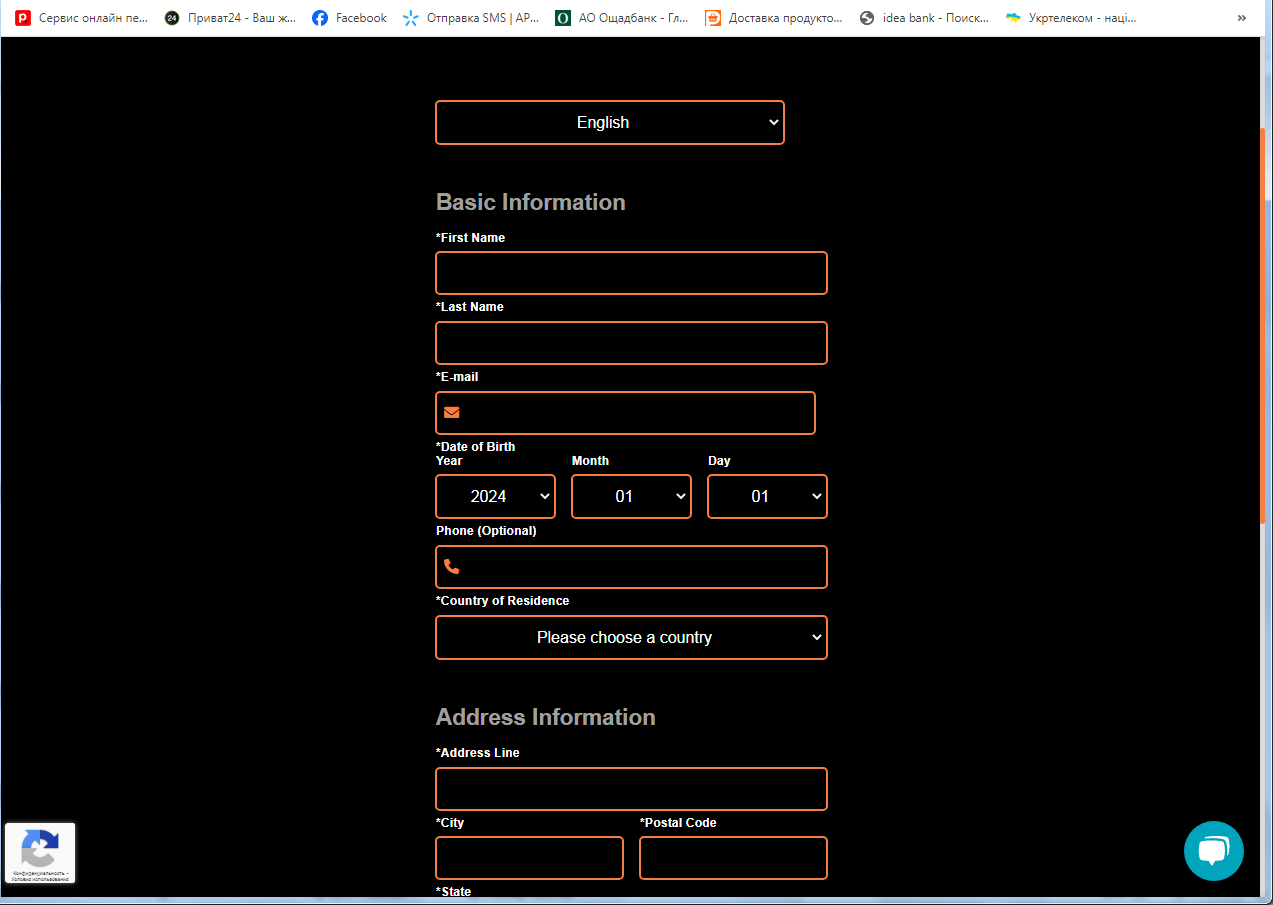This screenshot has width=1273, height=905.
Task: Click the *Country of Residence label
Action: click(x=503, y=601)
